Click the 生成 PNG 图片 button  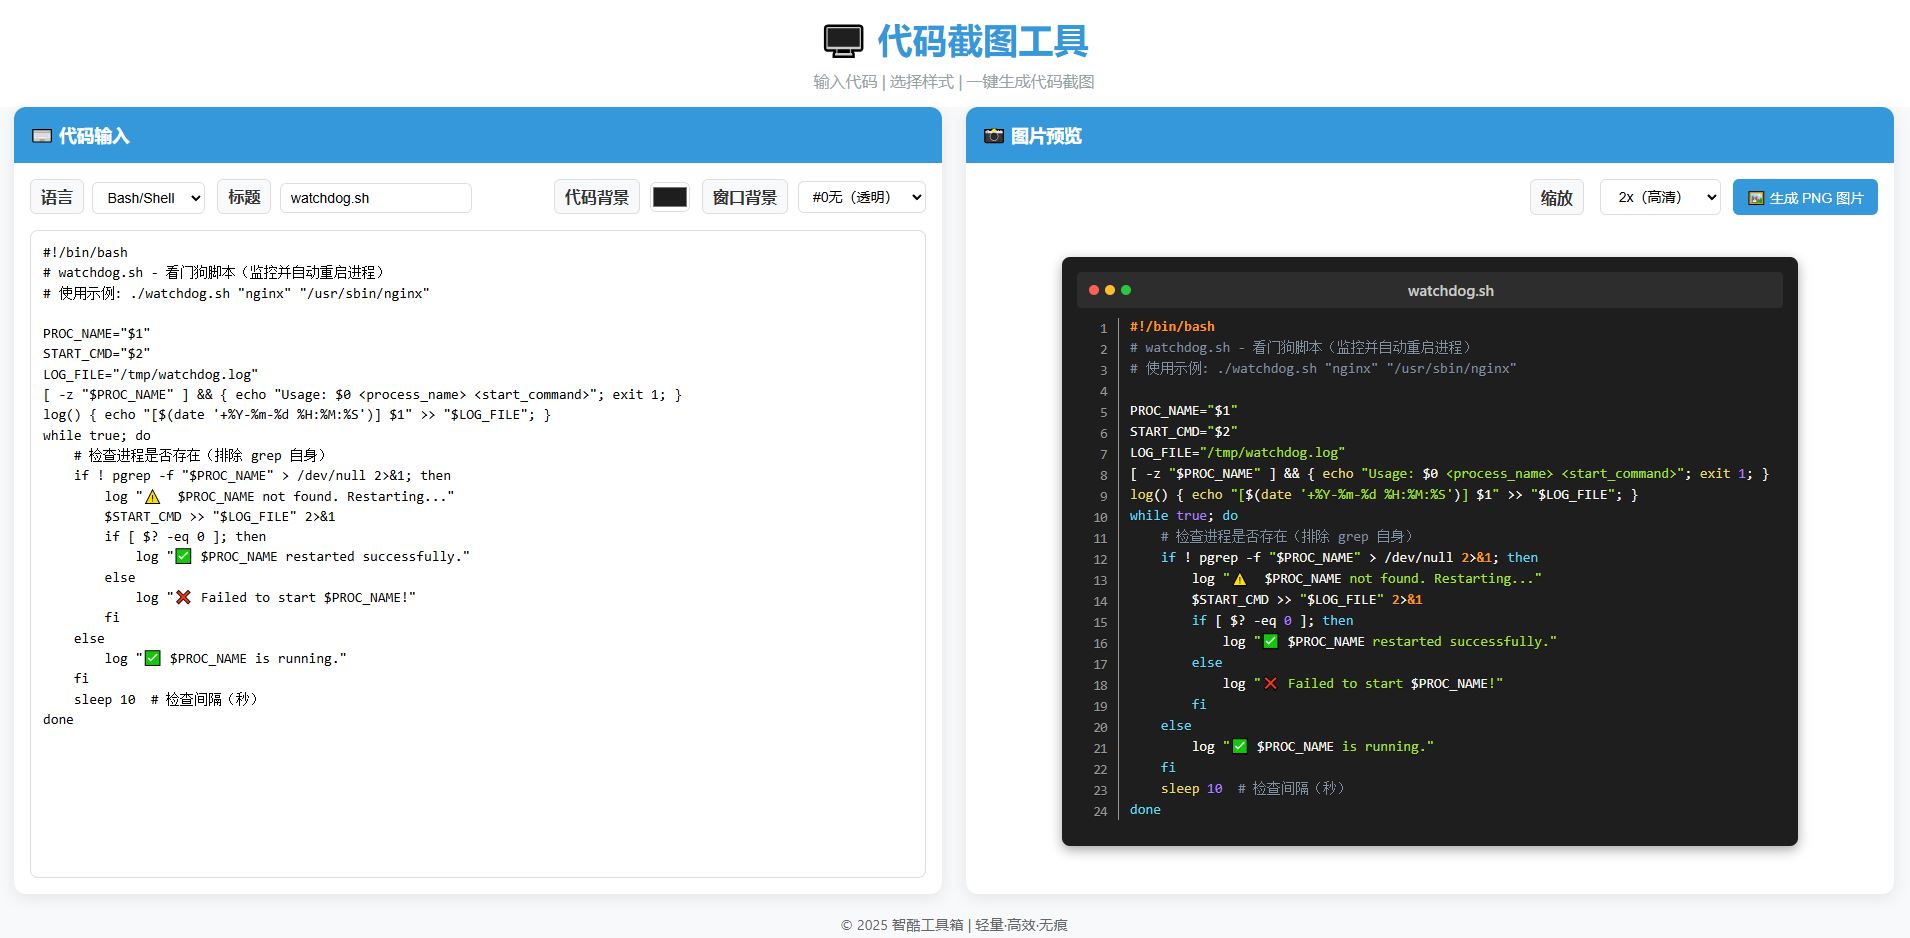click(1805, 197)
